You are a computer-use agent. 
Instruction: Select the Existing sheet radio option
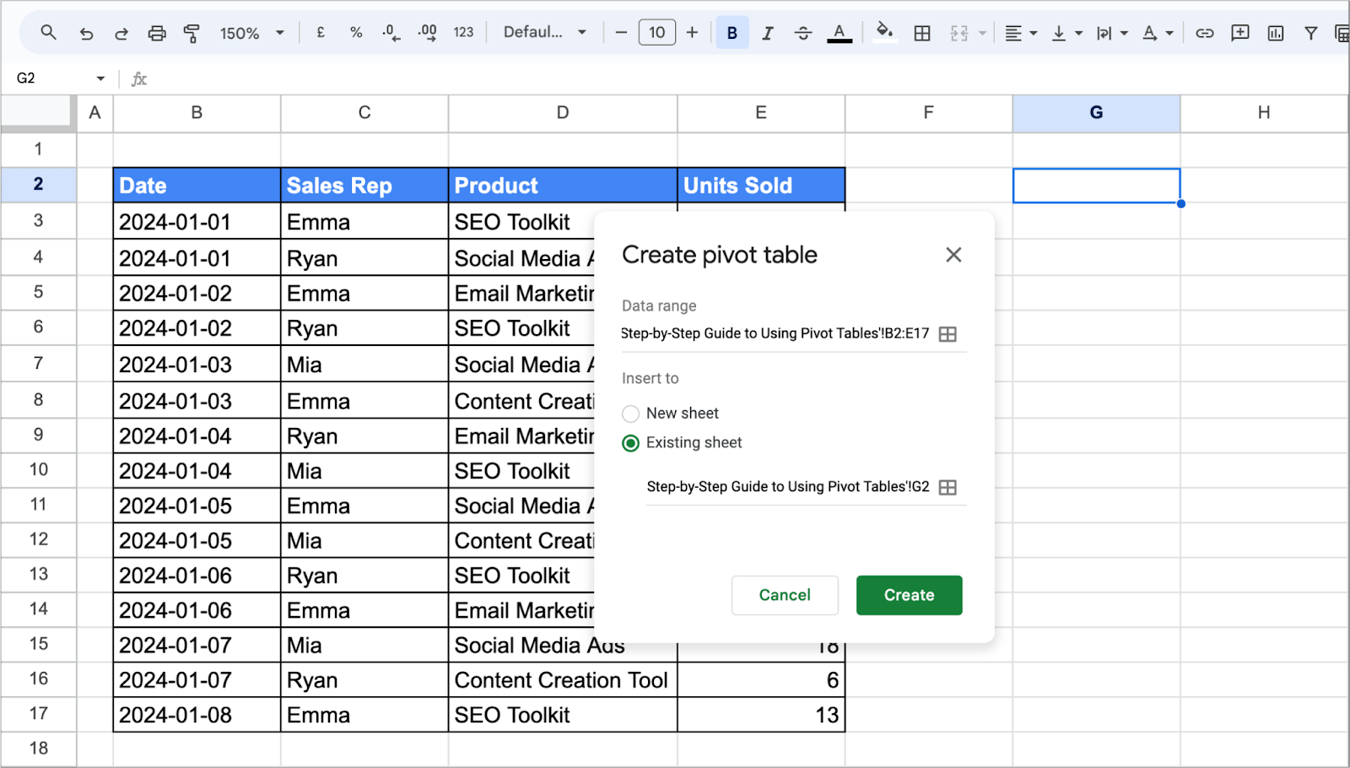click(x=631, y=443)
